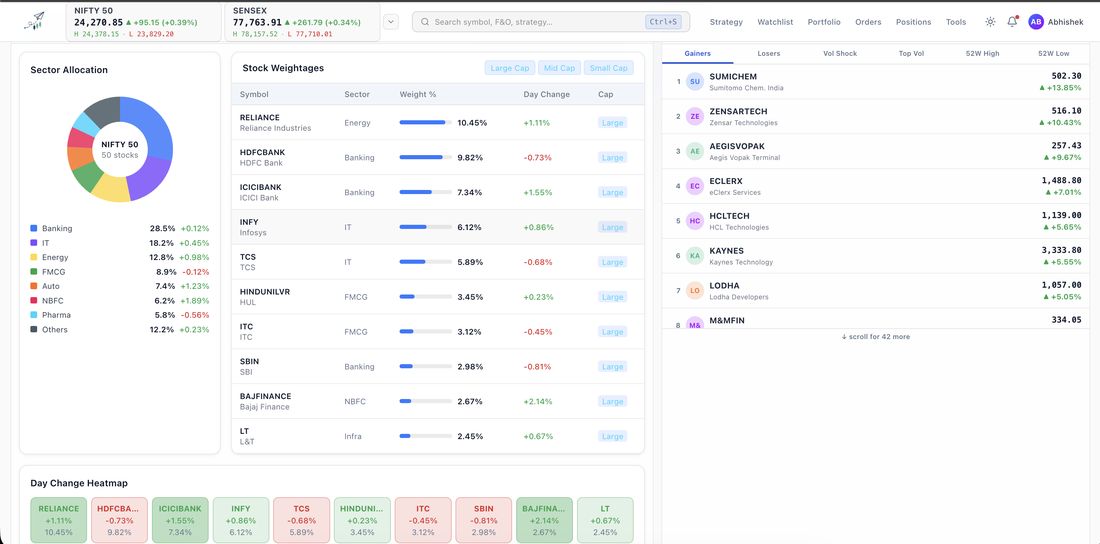Click the ICICIBANK heatmap tile
The image size is (1100, 544).
pyautogui.click(x=180, y=520)
